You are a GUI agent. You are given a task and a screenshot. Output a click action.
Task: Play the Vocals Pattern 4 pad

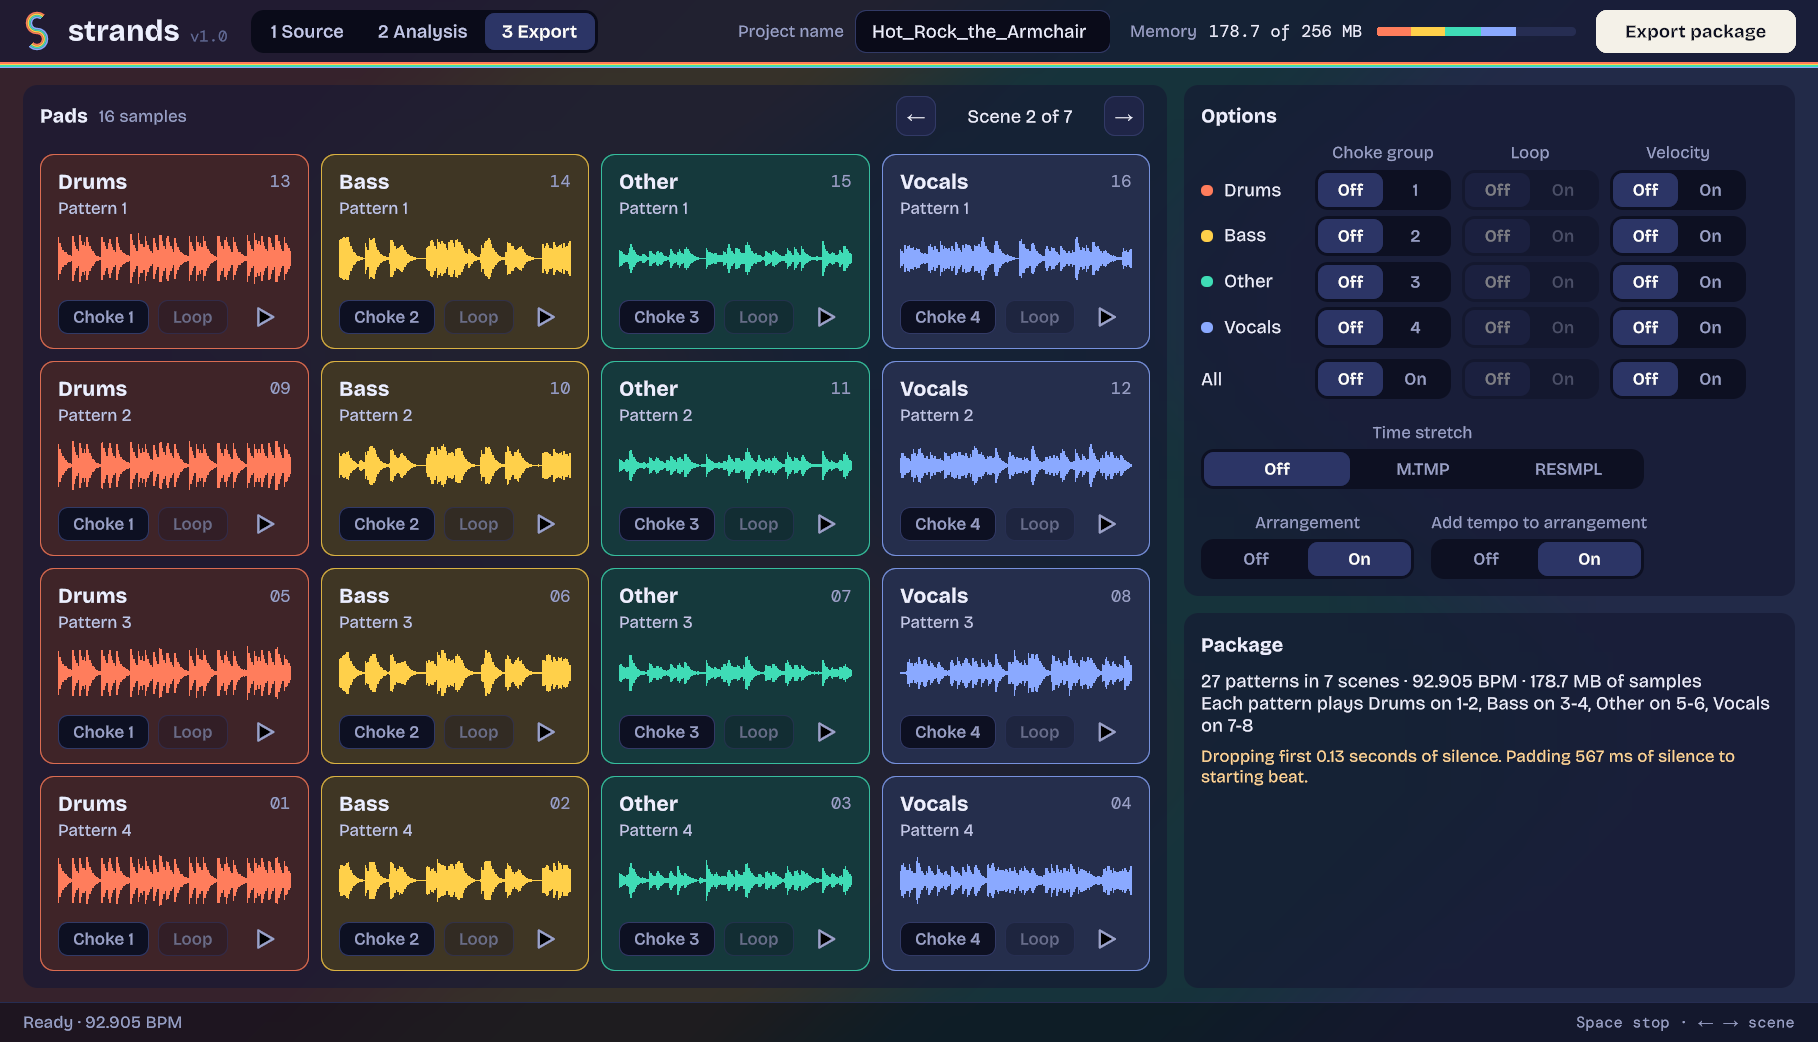1107,939
